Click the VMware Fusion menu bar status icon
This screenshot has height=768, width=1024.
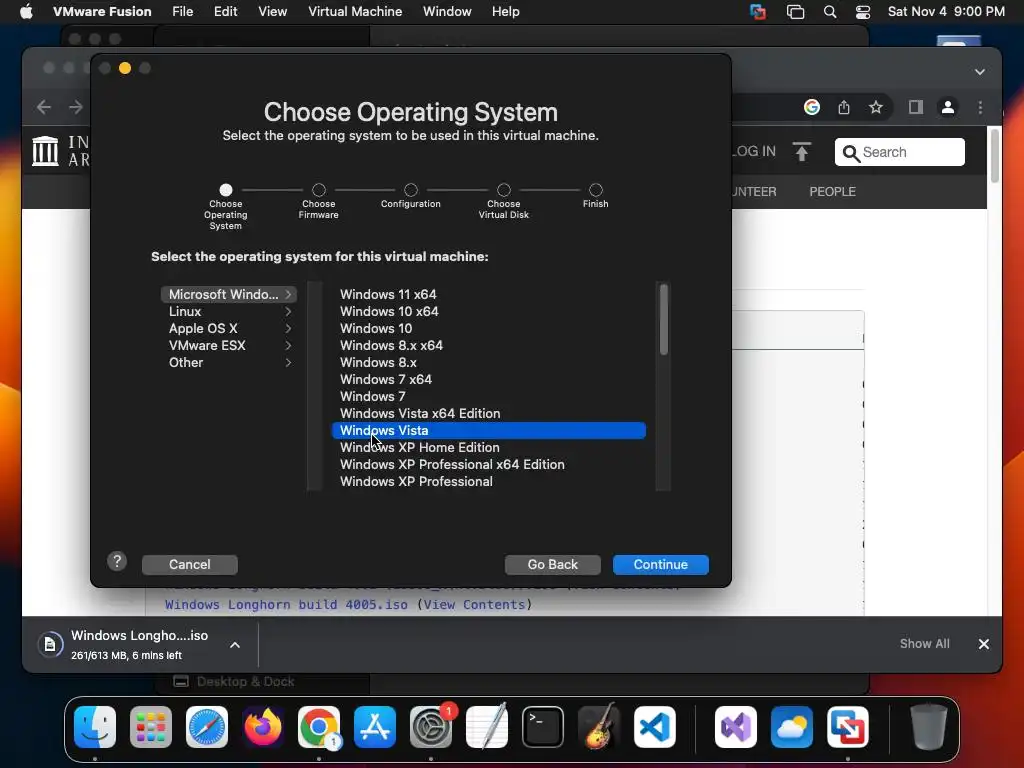[758, 12]
